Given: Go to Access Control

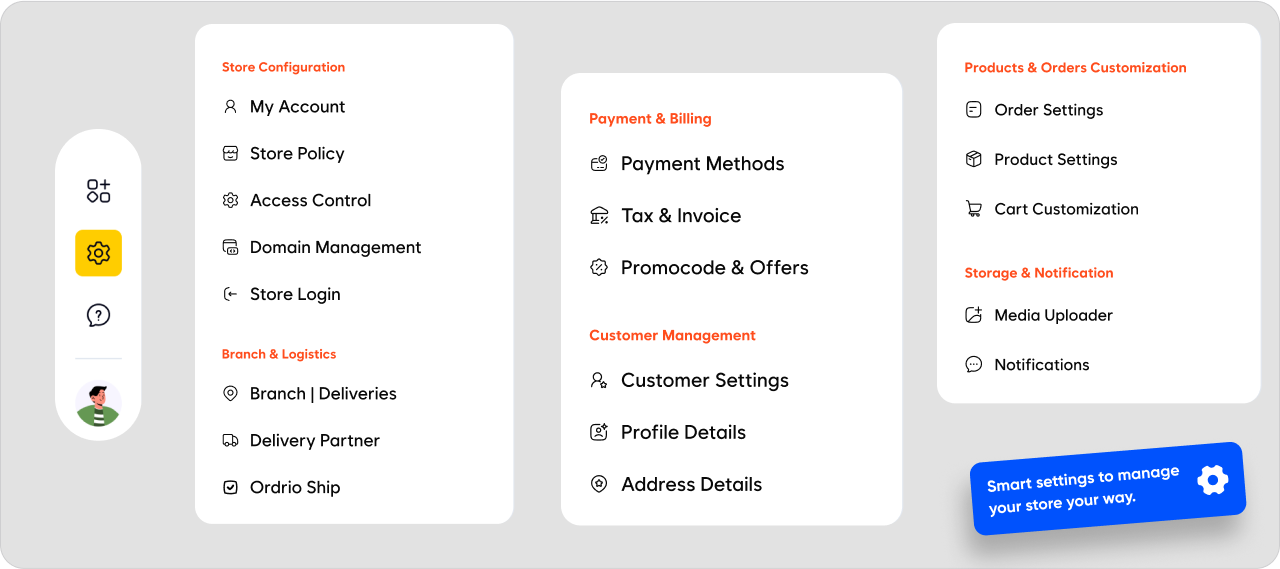Looking at the screenshot, I should click(x=310, y=201).
